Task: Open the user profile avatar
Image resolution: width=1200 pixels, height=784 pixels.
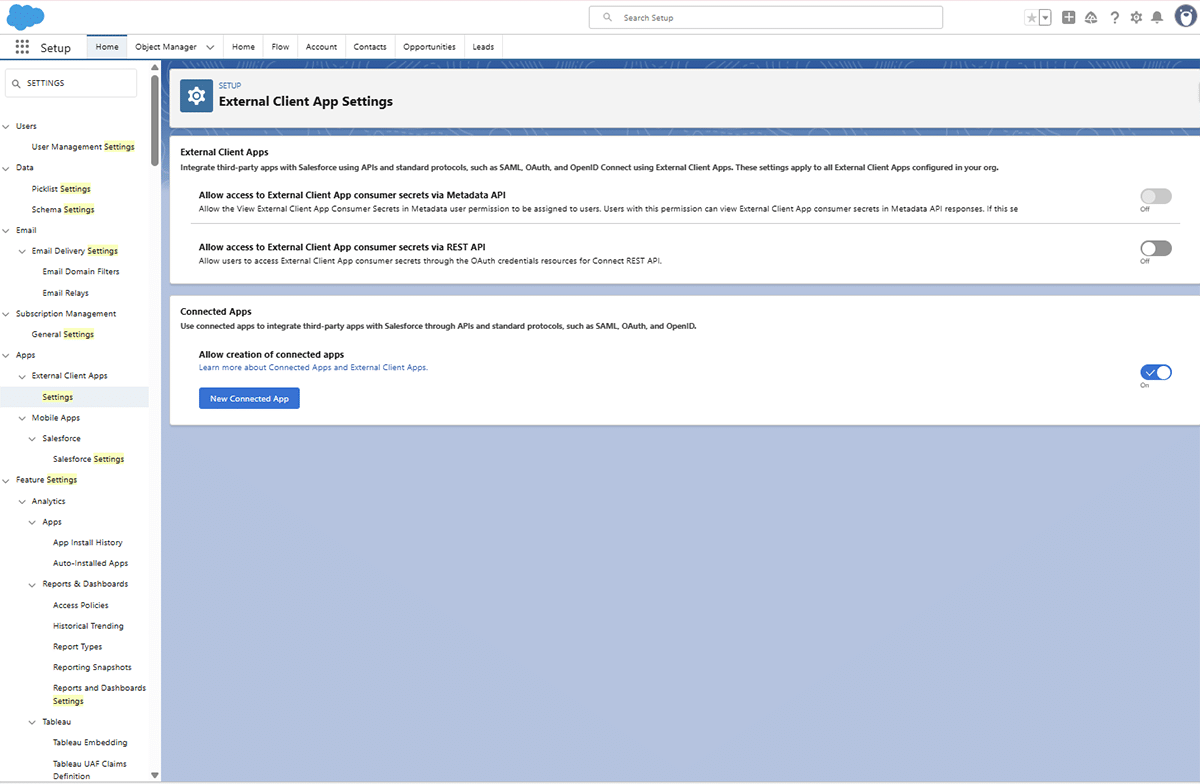Action: 1185,18
